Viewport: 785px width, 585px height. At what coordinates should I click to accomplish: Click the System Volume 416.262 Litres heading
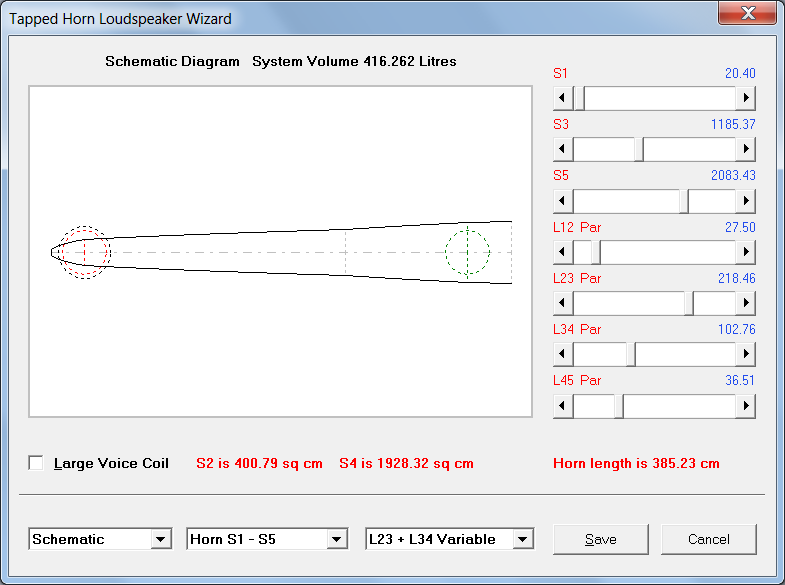click(x=354, y=62)
